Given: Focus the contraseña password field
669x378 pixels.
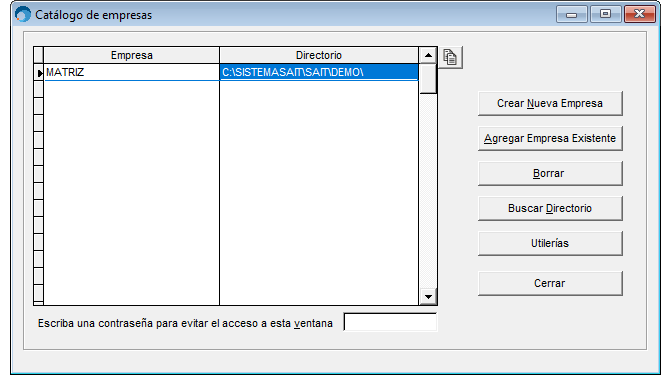Looking at the screenshot, I should click(x=390, y=322).
